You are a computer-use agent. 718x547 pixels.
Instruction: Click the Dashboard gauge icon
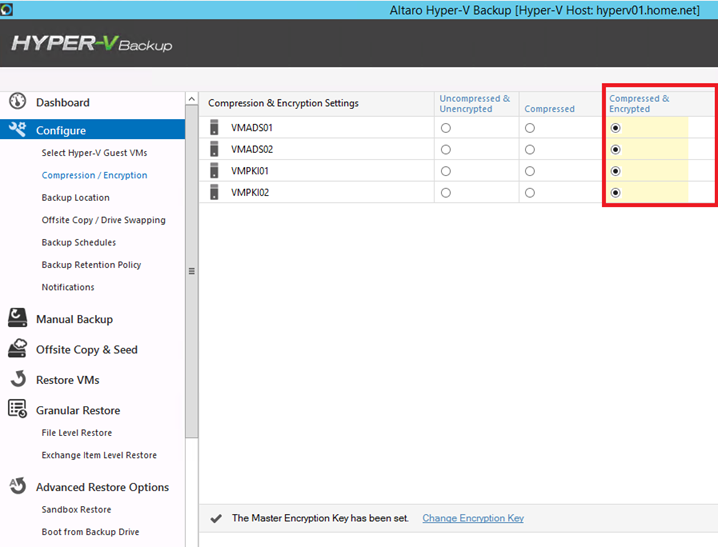point(17,101)
